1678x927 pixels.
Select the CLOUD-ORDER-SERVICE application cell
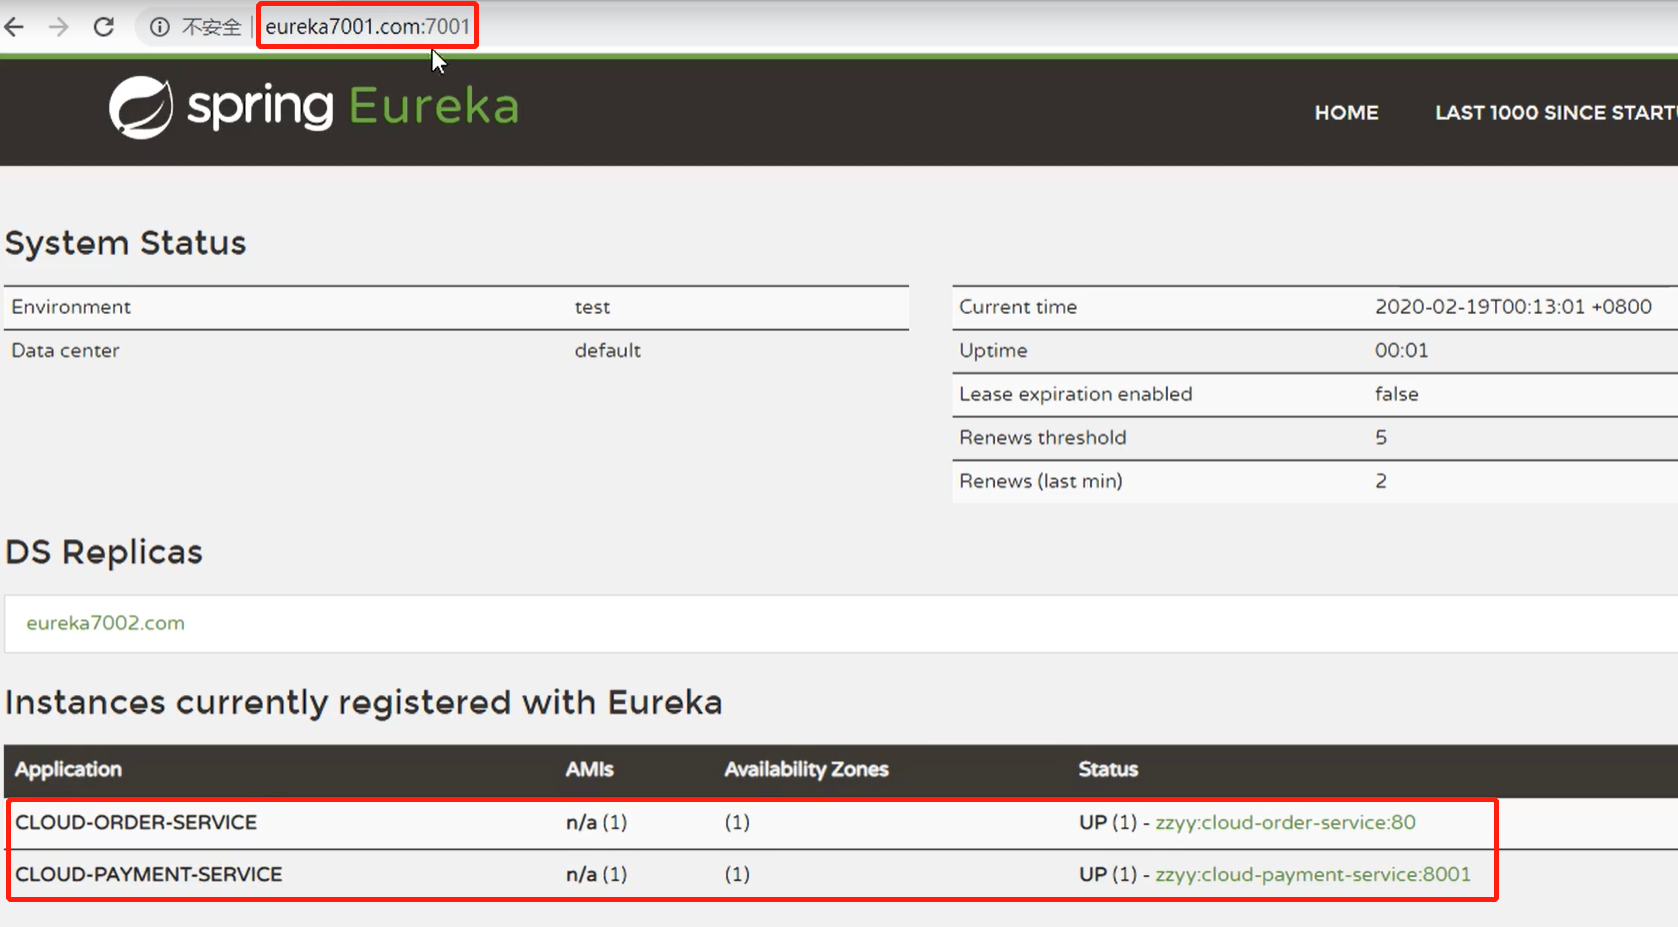(136, 822)
